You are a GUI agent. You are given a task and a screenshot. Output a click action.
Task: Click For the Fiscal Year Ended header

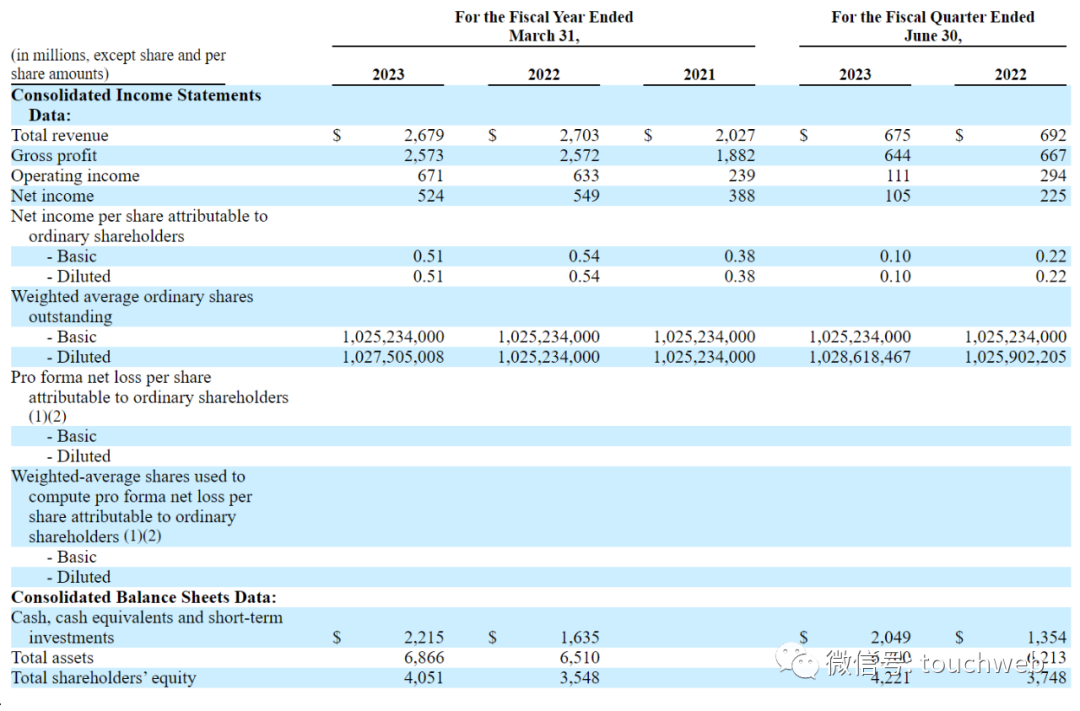click(543, 26)
